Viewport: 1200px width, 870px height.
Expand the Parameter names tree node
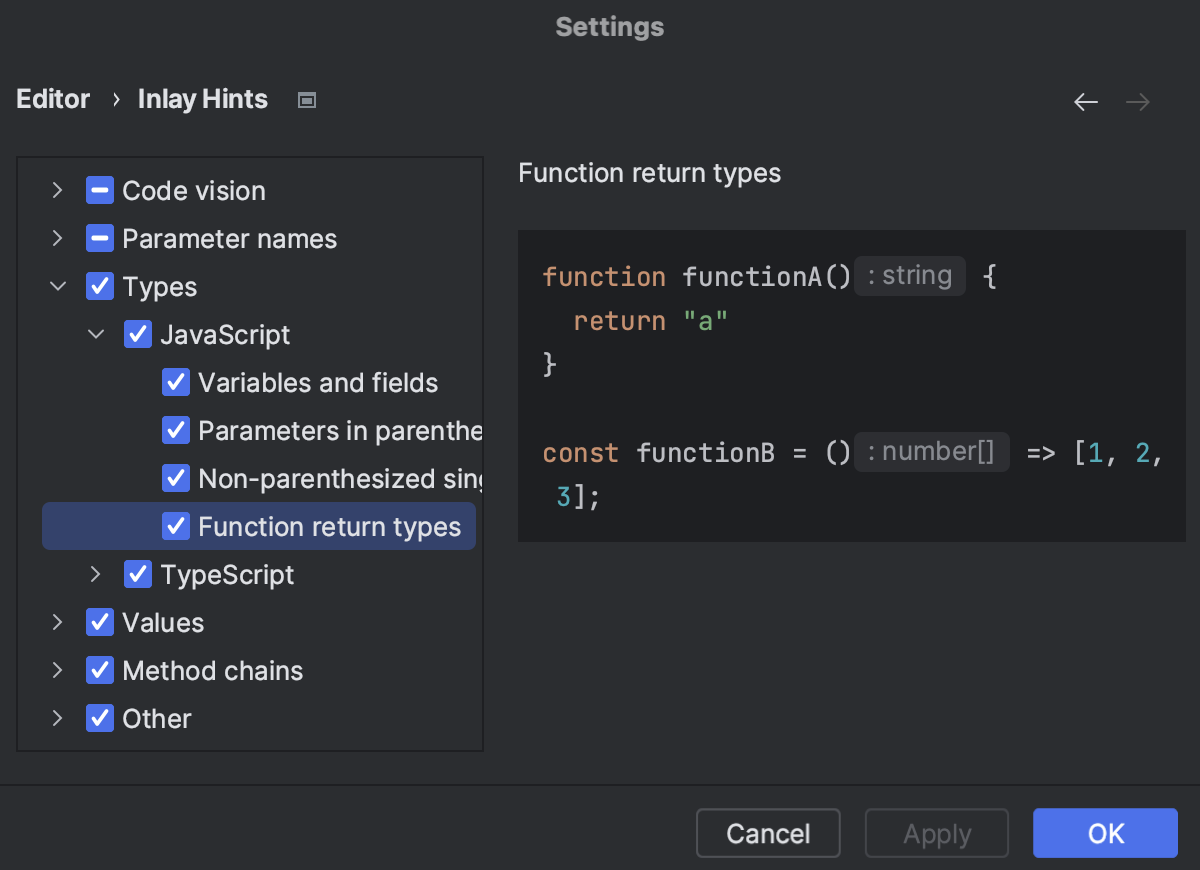pos(57,238)
